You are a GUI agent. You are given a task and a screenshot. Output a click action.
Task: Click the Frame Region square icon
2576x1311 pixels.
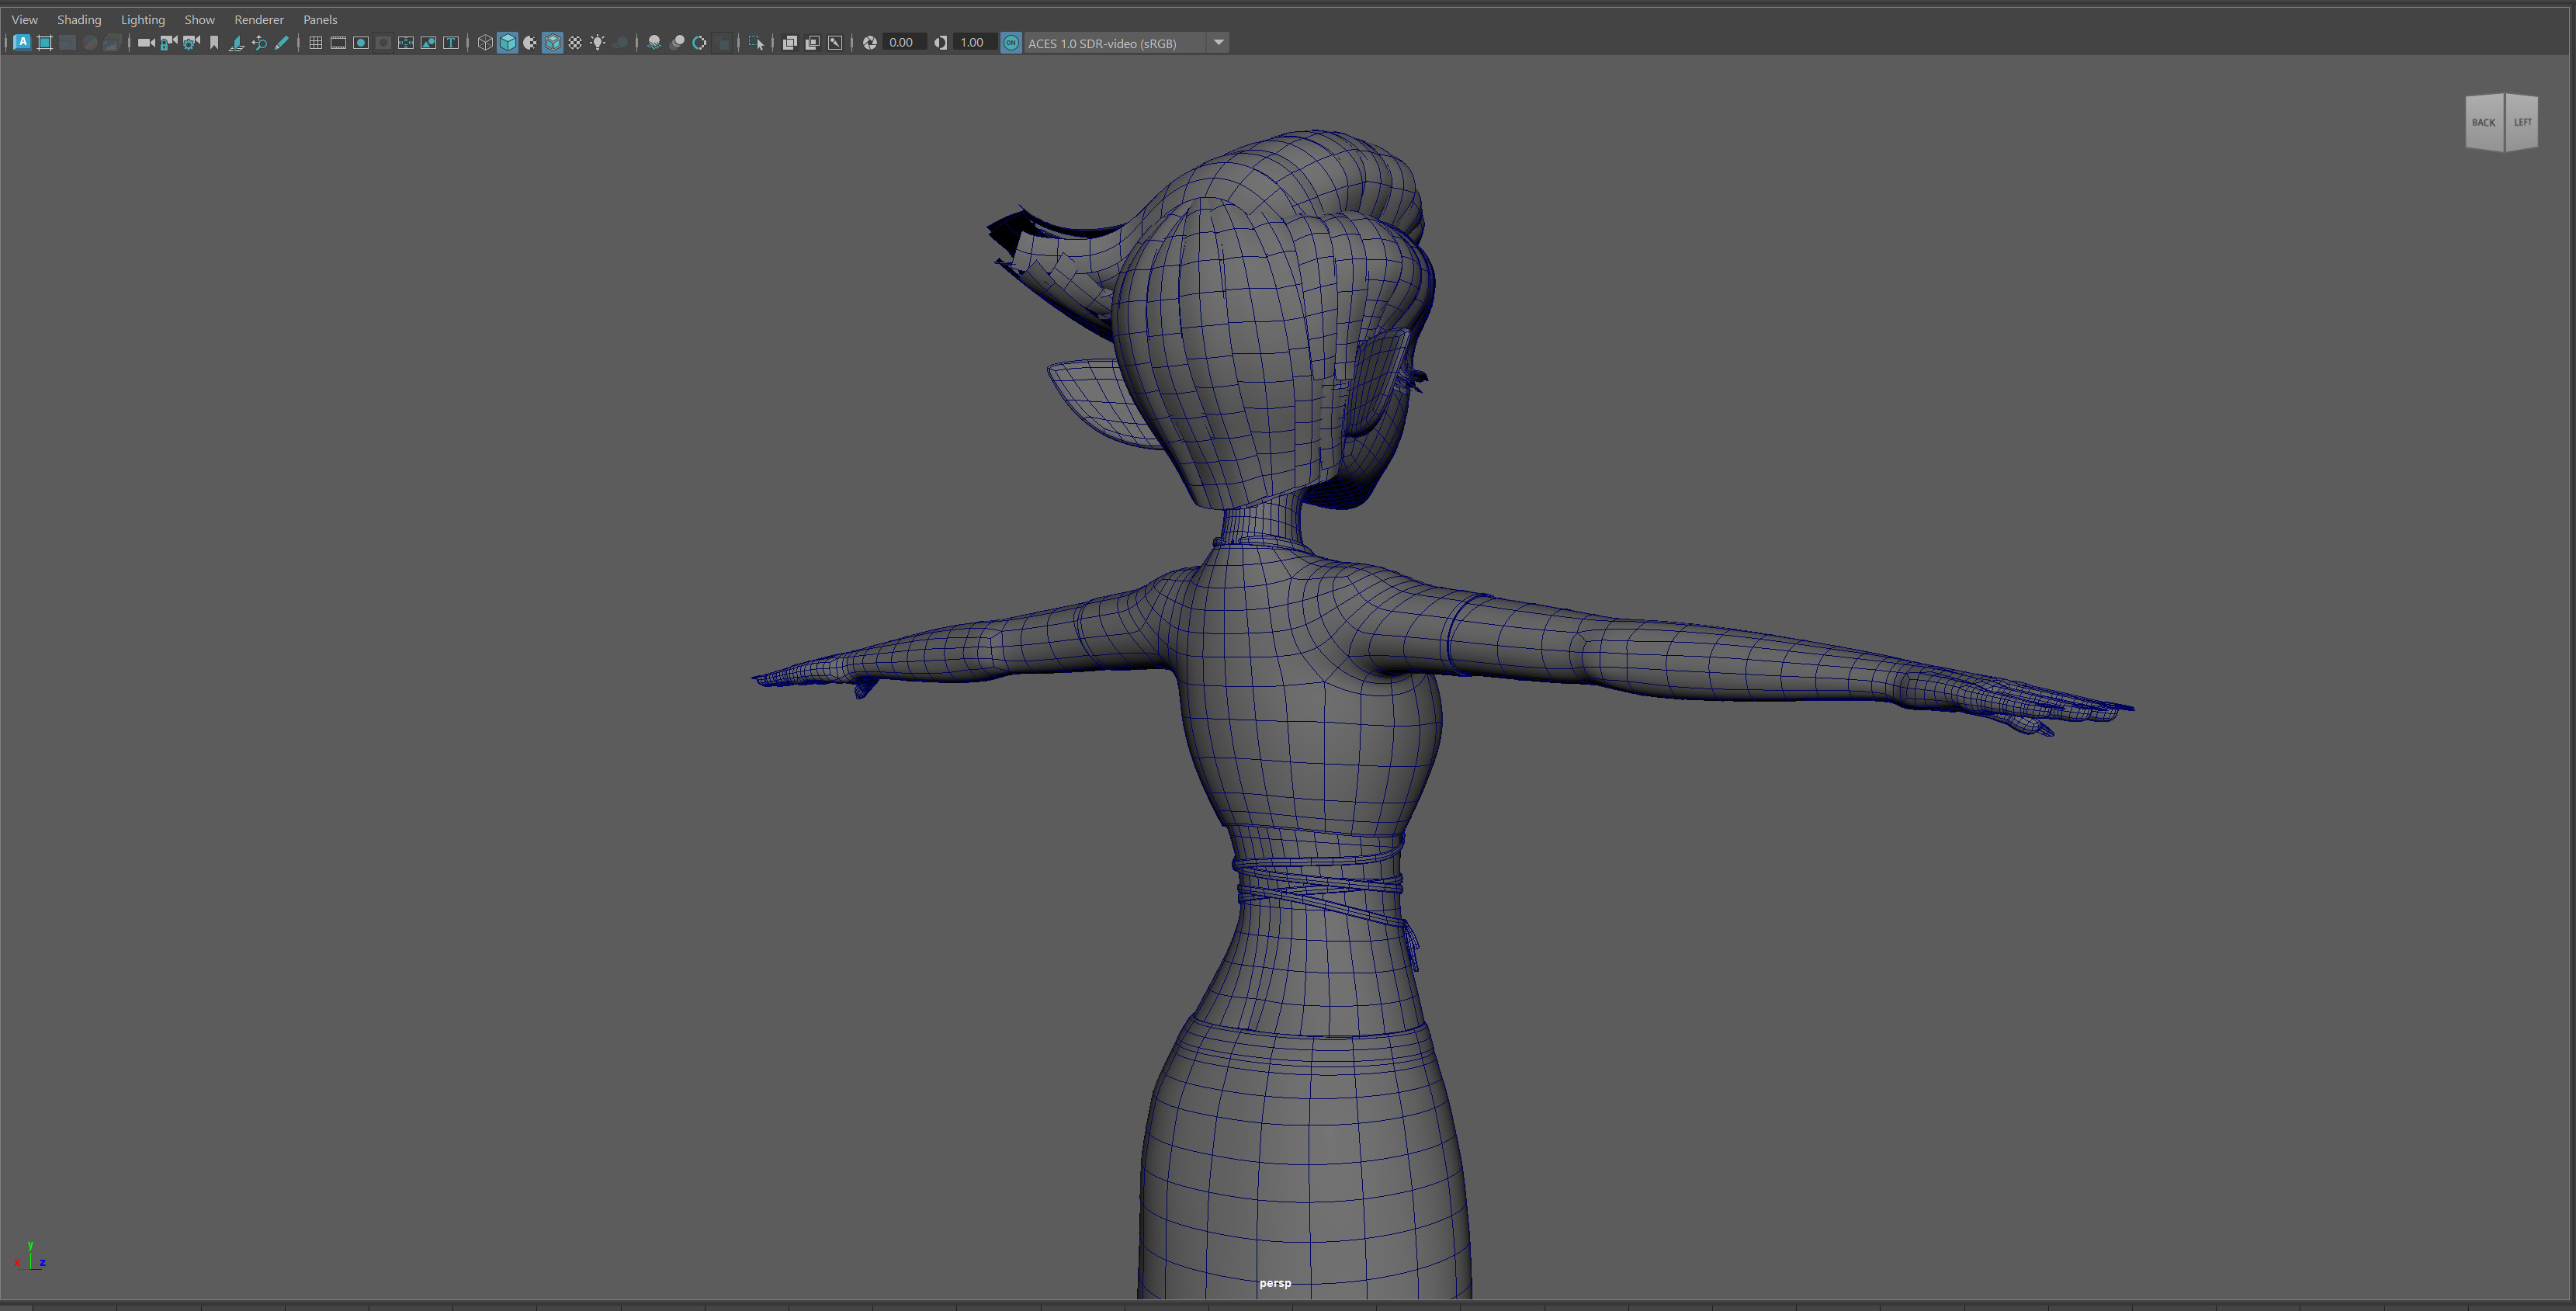pyautogui.click(x=44, y=43)
